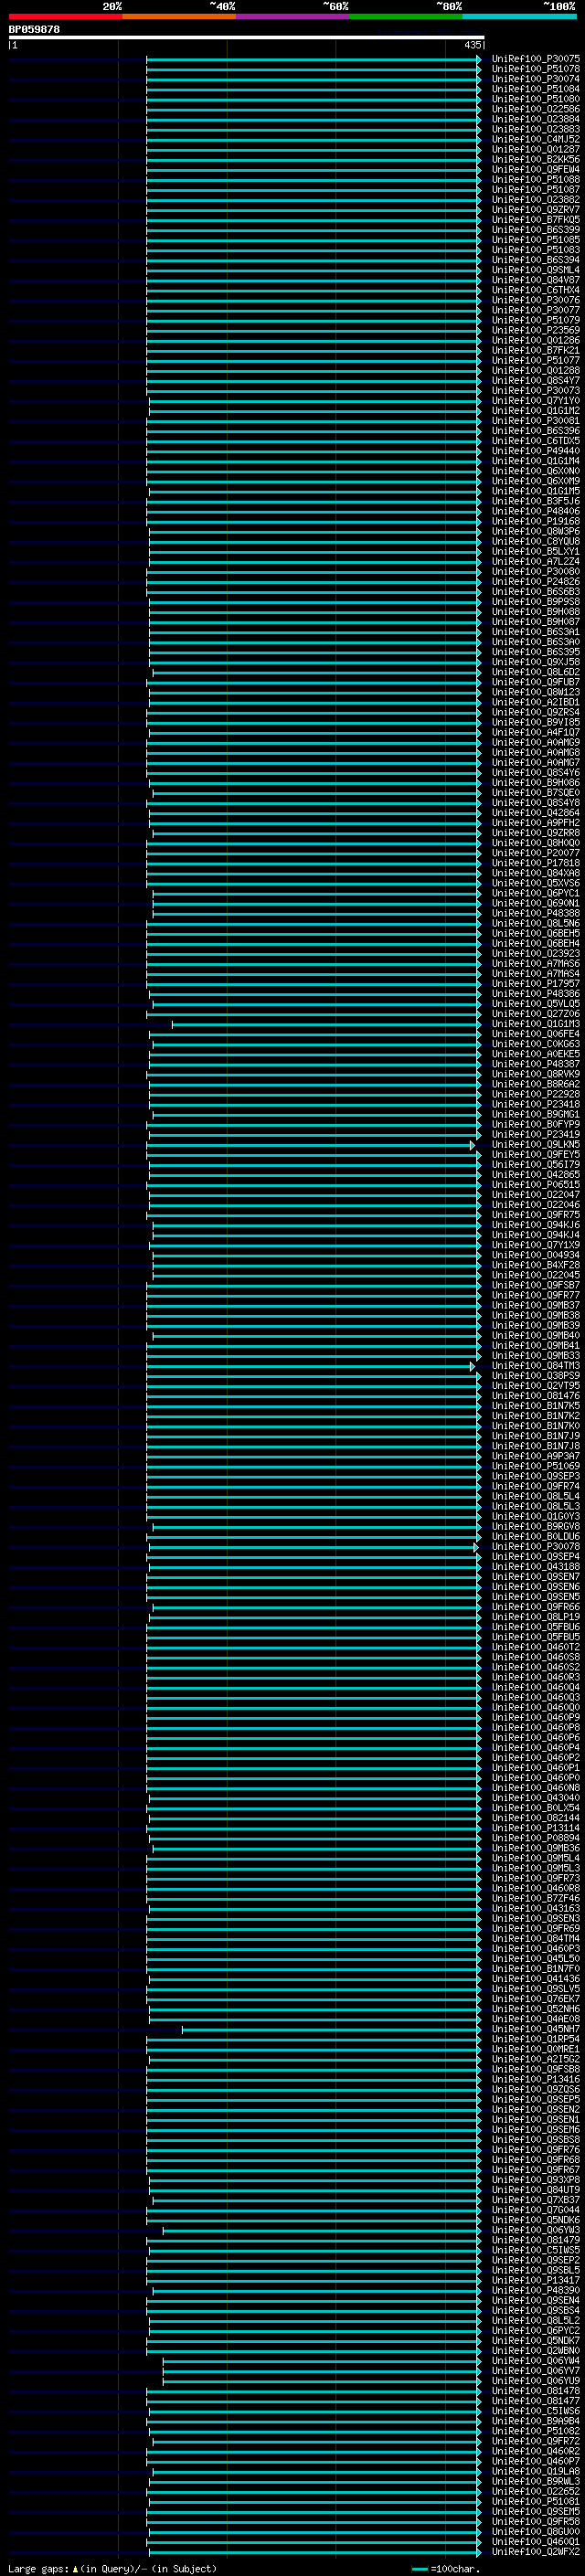This screenshot has width=585, height=2576.
Task: Click the UniRef100_Q06YW4 hit label
Action: [536, 2360]
